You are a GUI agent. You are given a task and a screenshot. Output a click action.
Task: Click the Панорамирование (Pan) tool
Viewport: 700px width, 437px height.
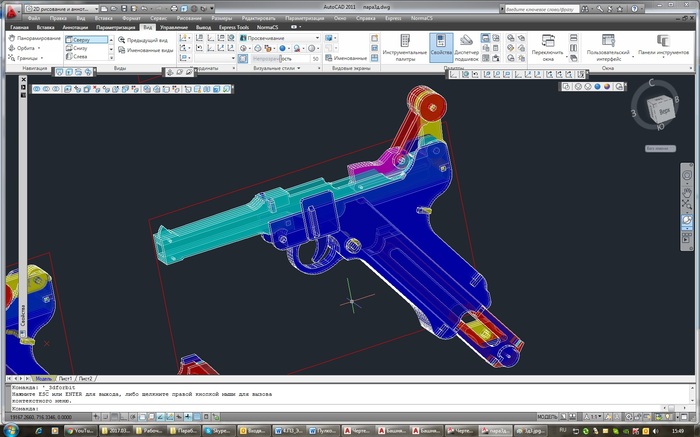pyautogui.click(x=35, y=38)
